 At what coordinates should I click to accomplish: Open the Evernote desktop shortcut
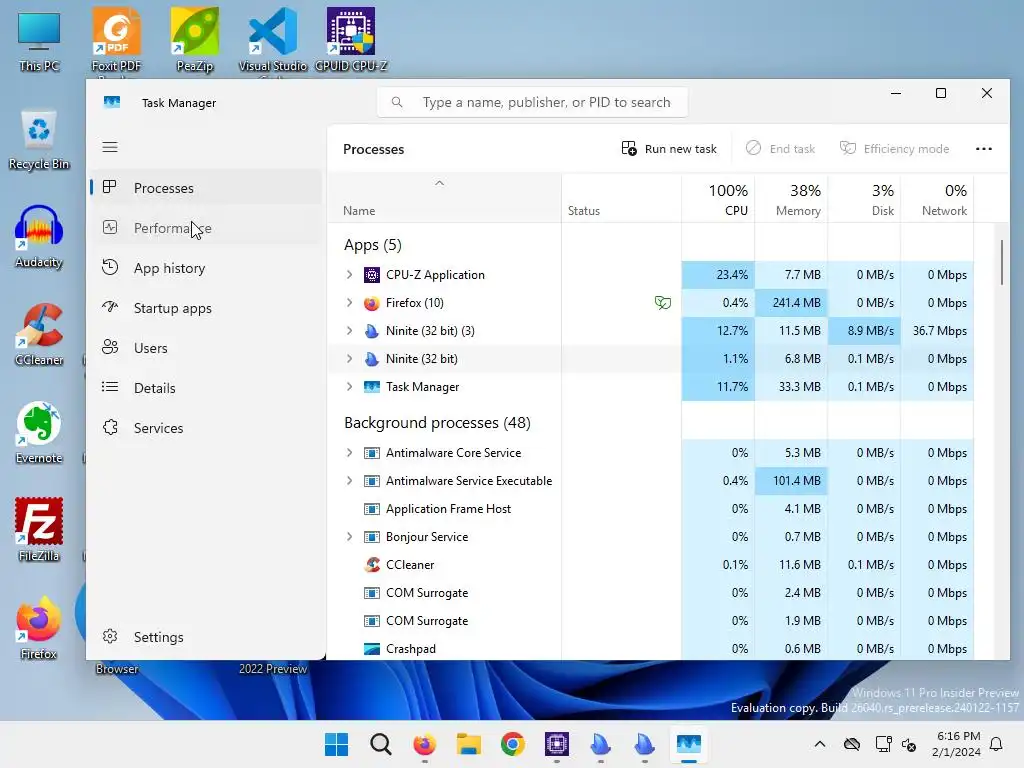coord(39,432)
